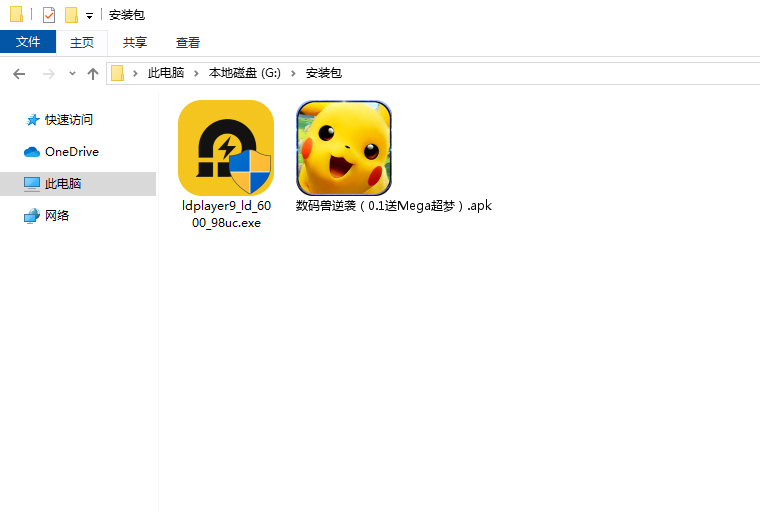
Task: Select OneDrive in the sidebar
Action: (x=71, y=152)
